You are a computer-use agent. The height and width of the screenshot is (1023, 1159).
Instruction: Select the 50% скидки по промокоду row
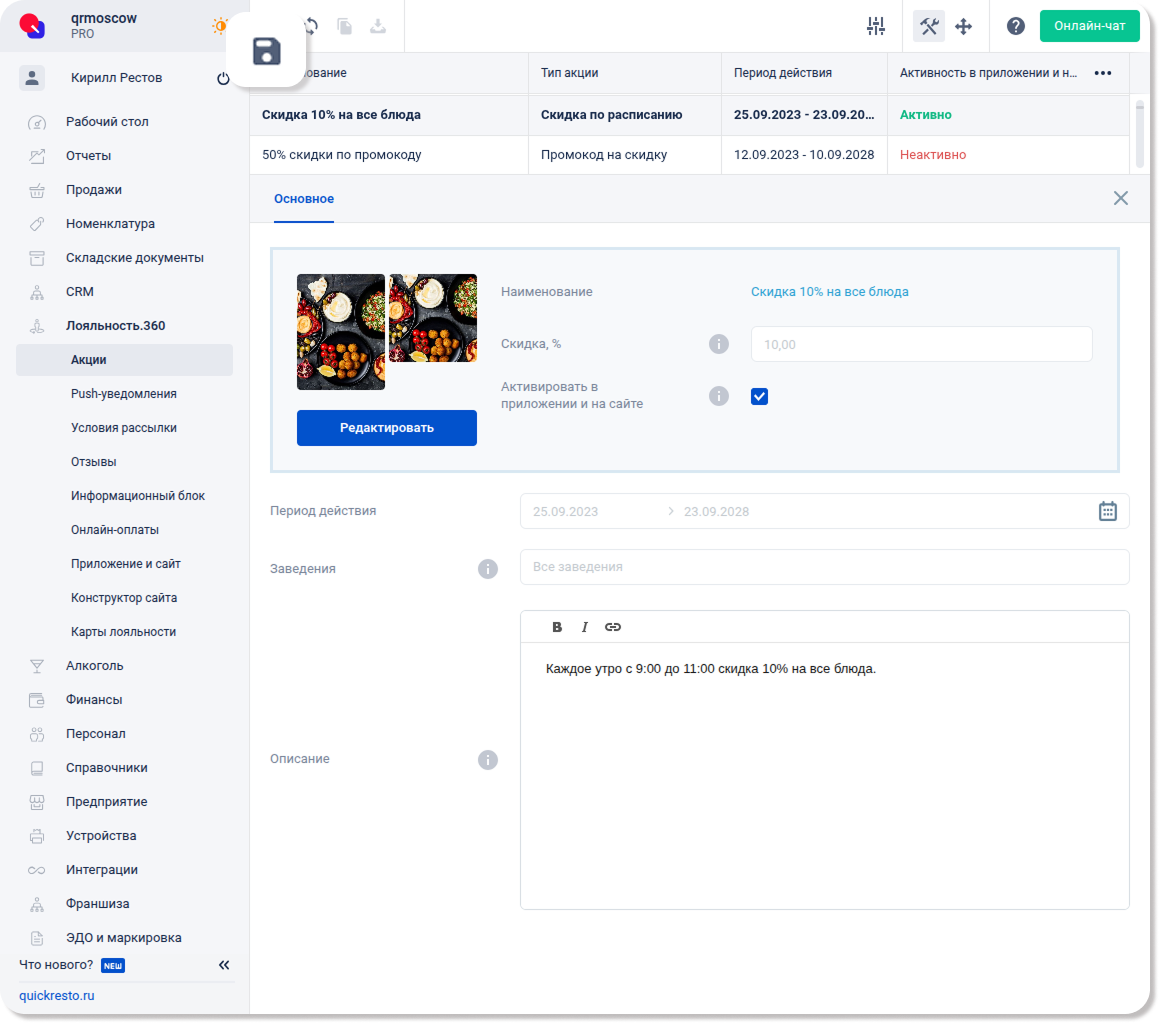(x=388, y=155)
